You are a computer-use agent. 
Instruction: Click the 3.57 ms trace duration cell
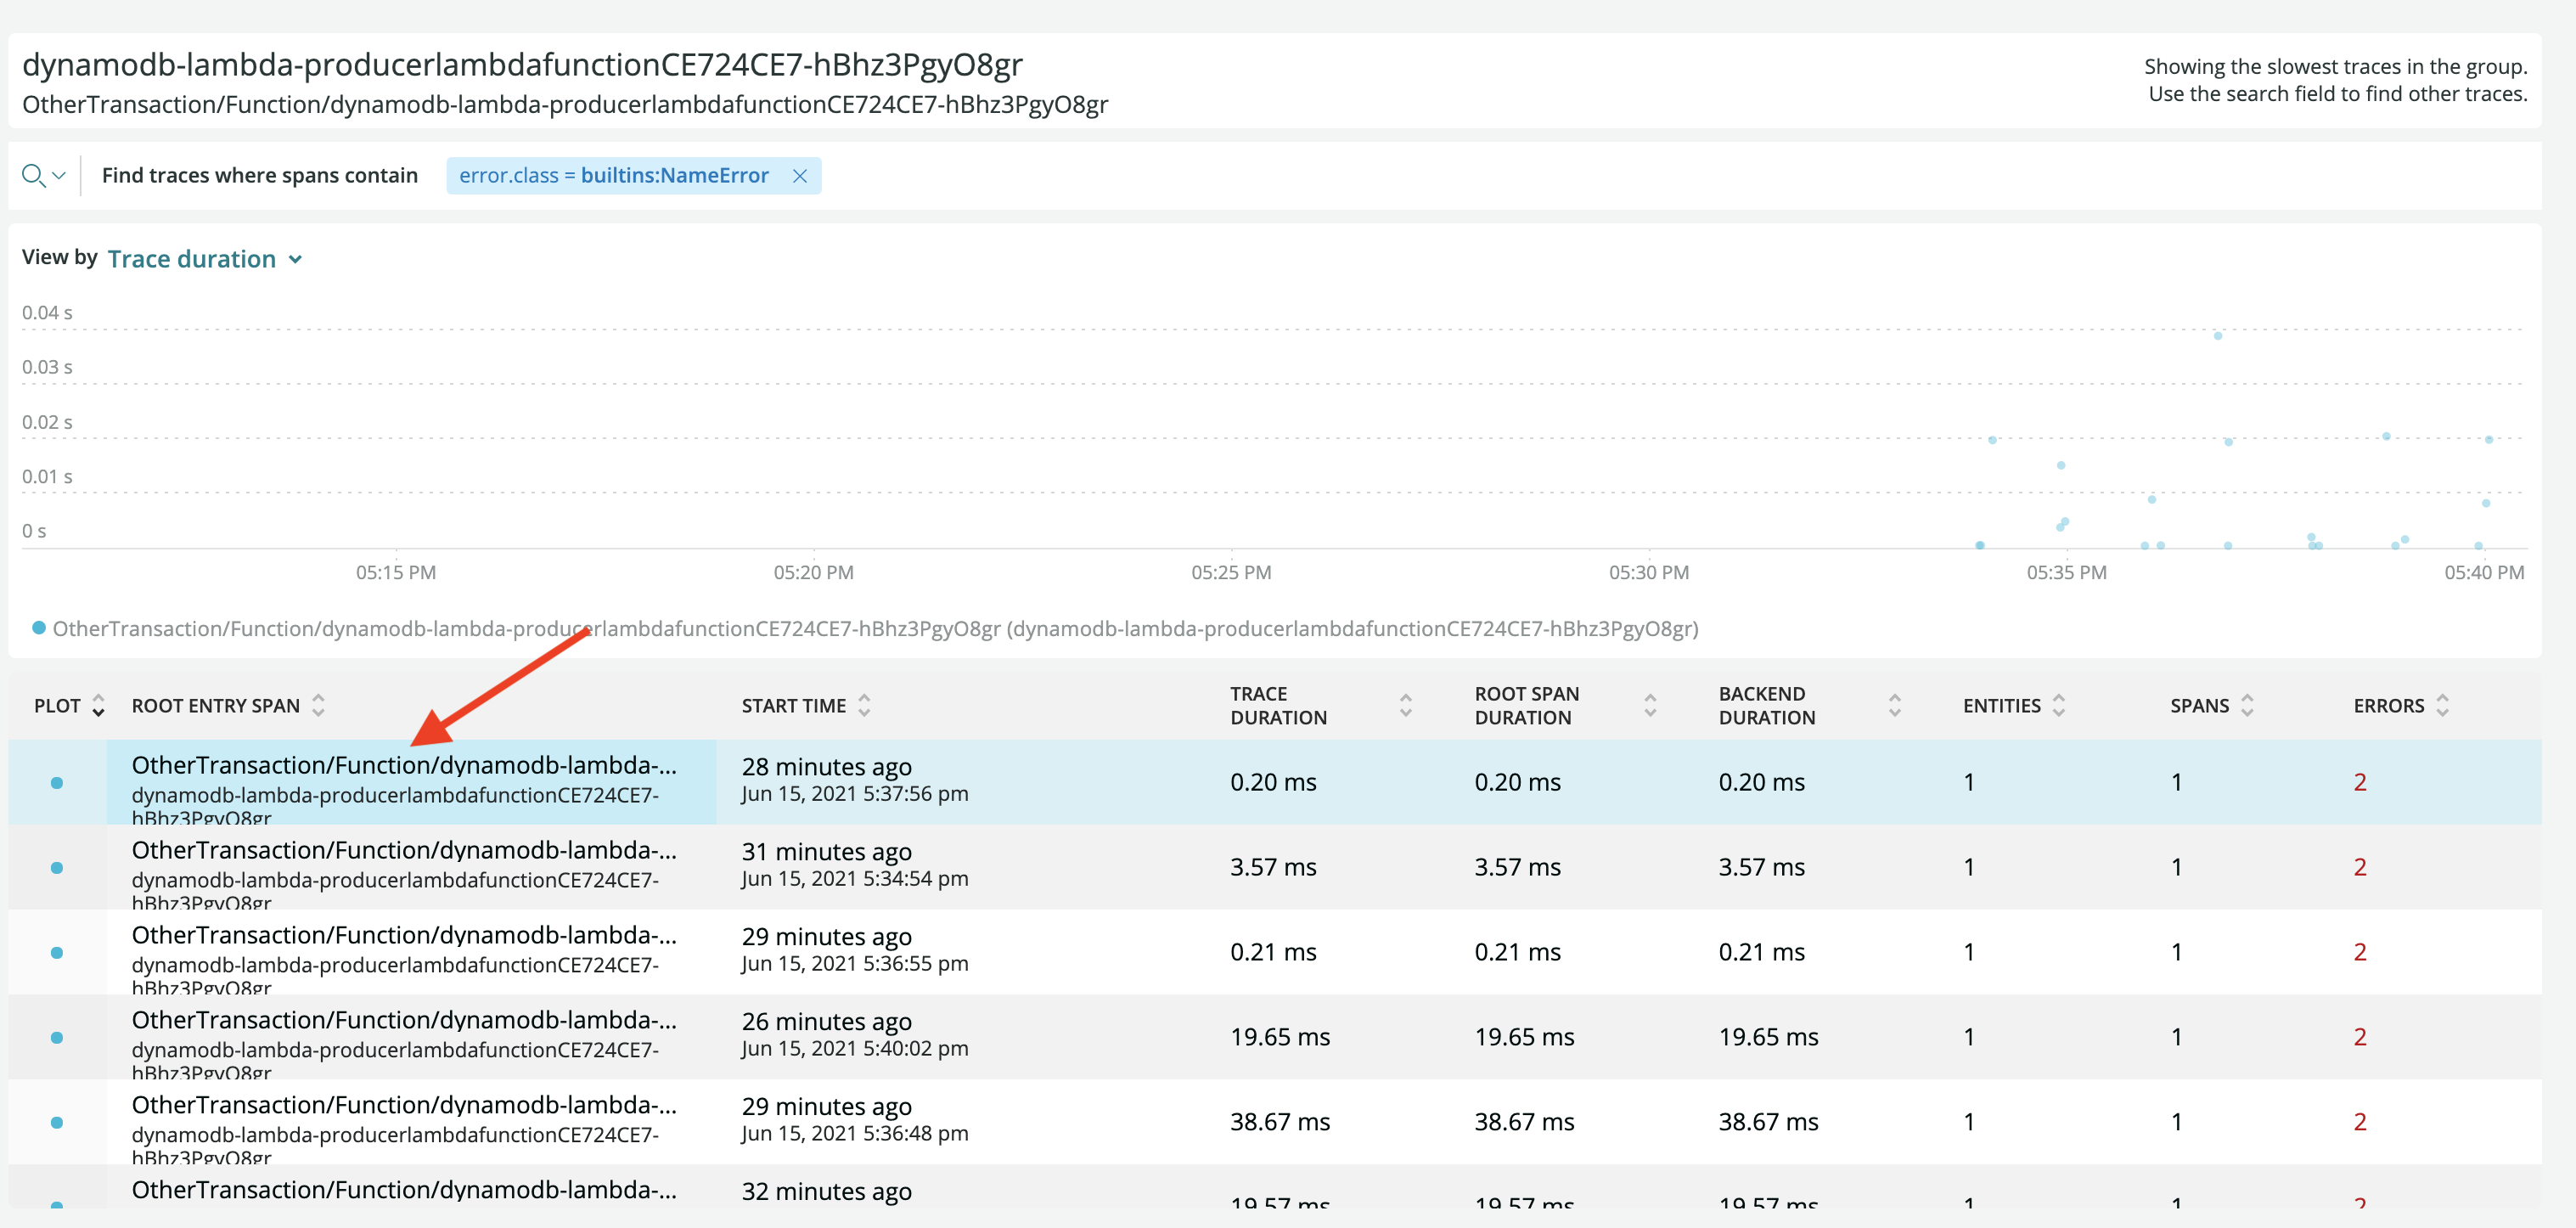1273,868
